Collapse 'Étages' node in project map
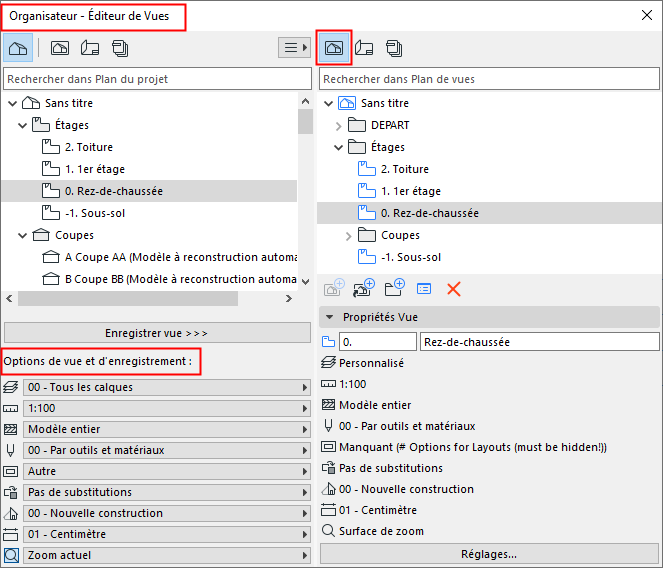 23,125
